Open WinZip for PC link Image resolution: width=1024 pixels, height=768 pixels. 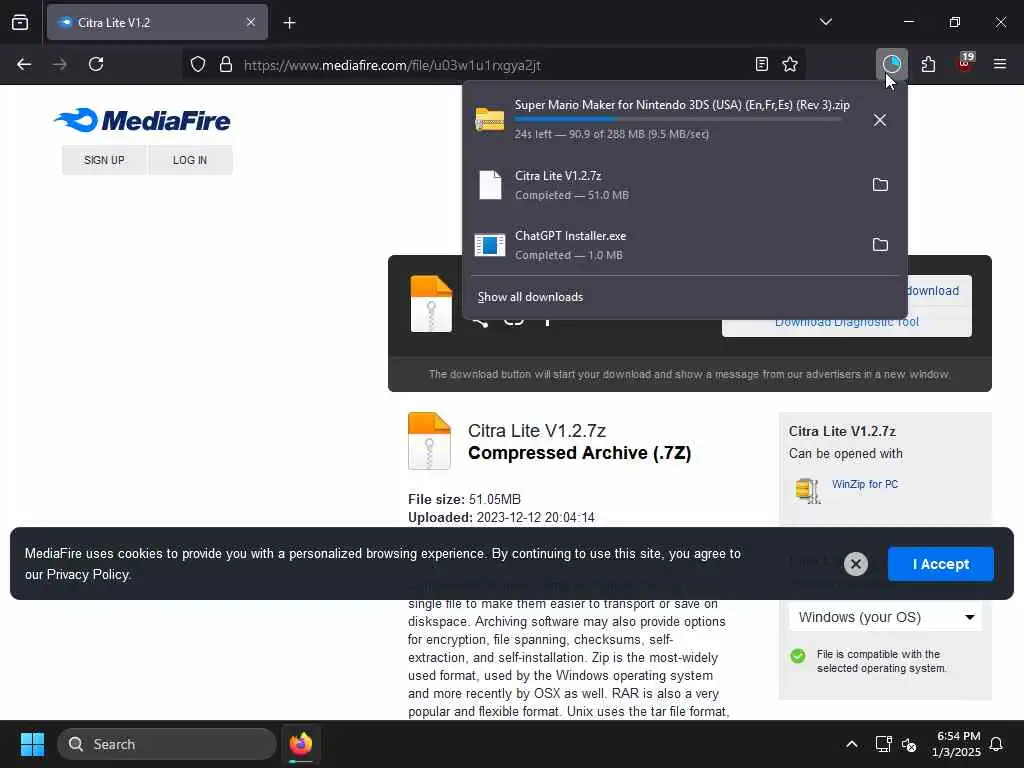pyautogui.click(x=865, y=484)
